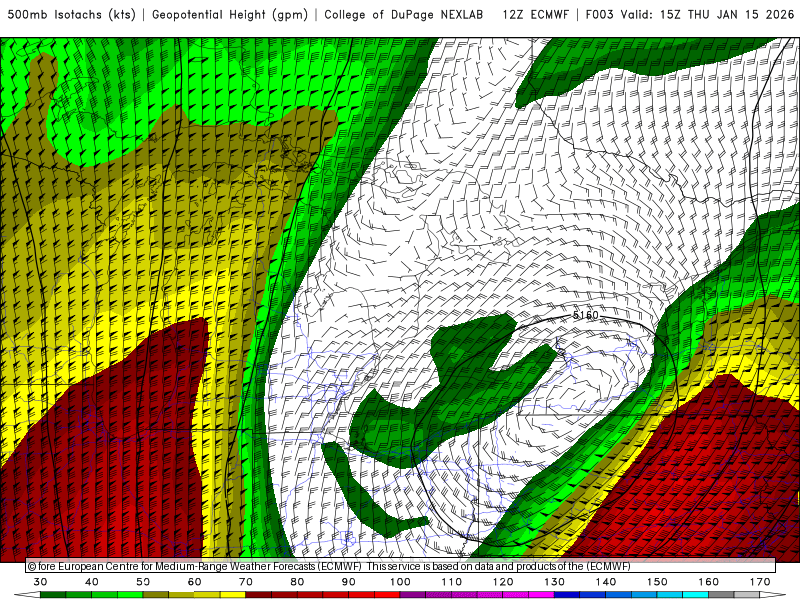800x600 pixels.
Task: Click 'College of DuPage NEXLAB' in header
Action: pyautogui.click(x=404, y=15)
